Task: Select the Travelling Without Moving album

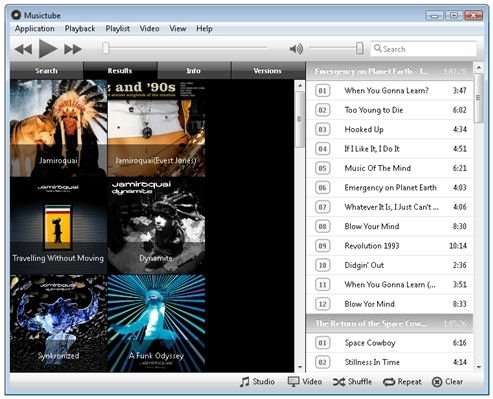Action: pos(58,226)
